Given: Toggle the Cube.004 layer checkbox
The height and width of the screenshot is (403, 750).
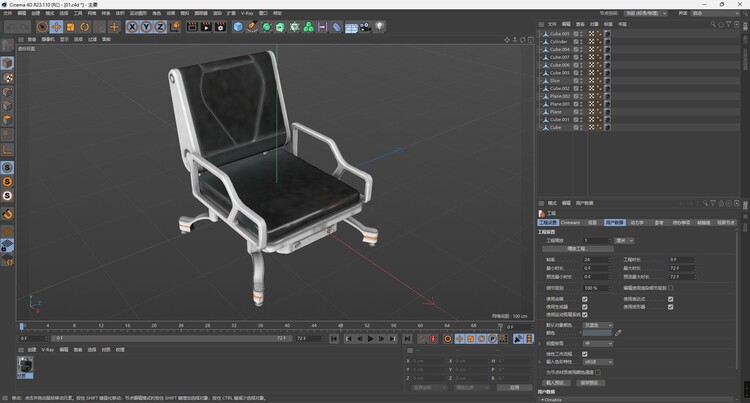Looking at the screenshot, I should click(x=576, y=49).
